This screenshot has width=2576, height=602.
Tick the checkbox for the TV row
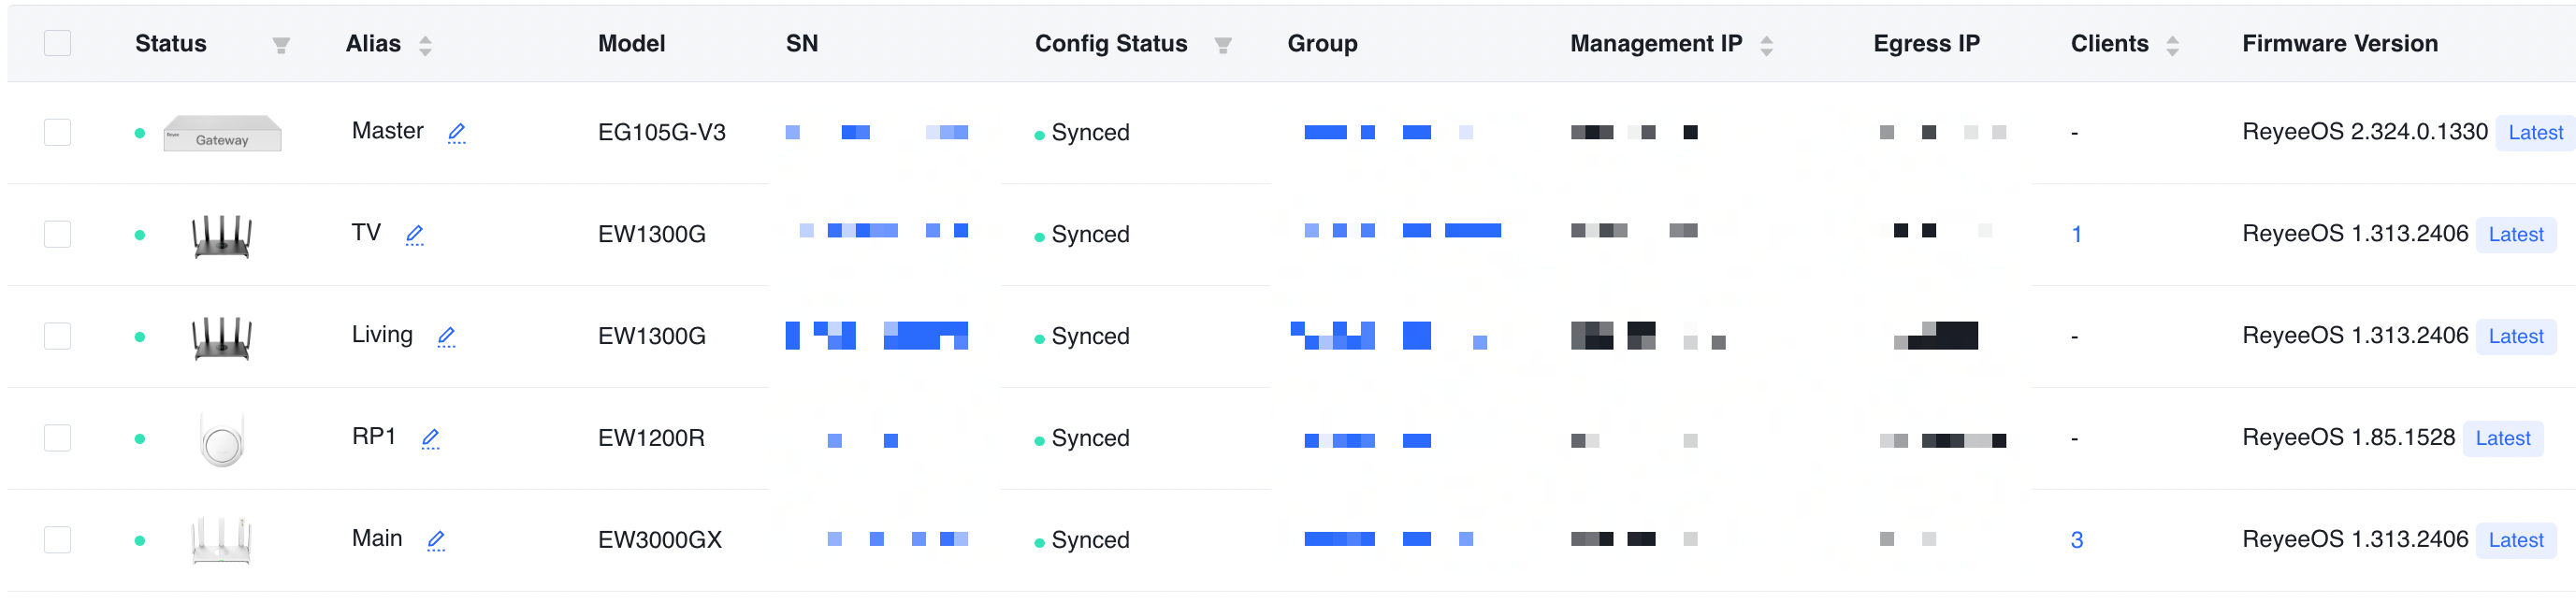pyautogui.click(x=58, y=234)
